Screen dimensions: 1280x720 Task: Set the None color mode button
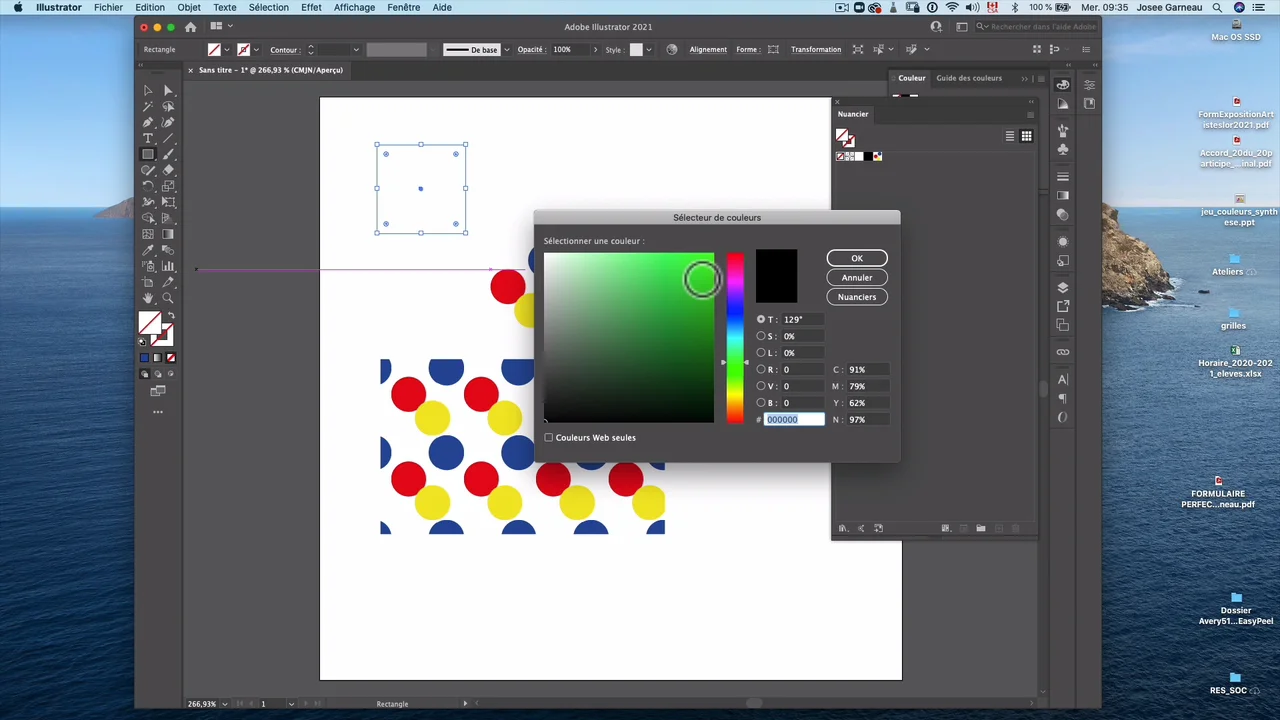170,358
